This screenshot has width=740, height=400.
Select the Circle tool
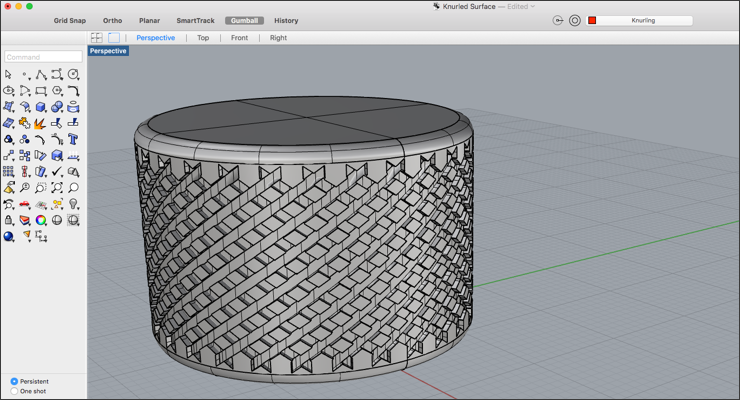click(x=73, y=75)
